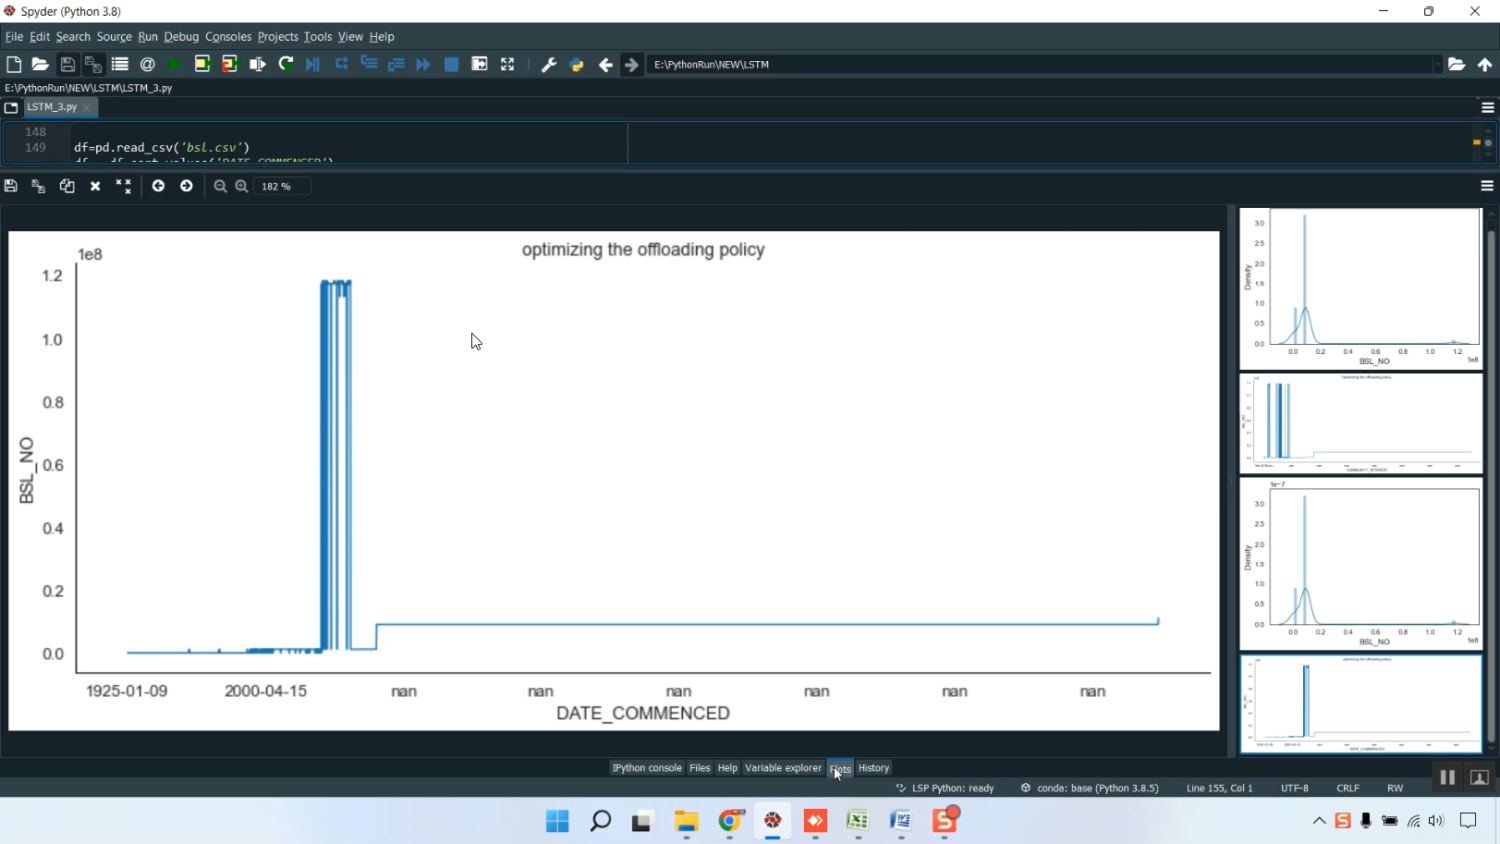
Task: Switch to the Variable explorer tab
Action: tap(783, 768)
